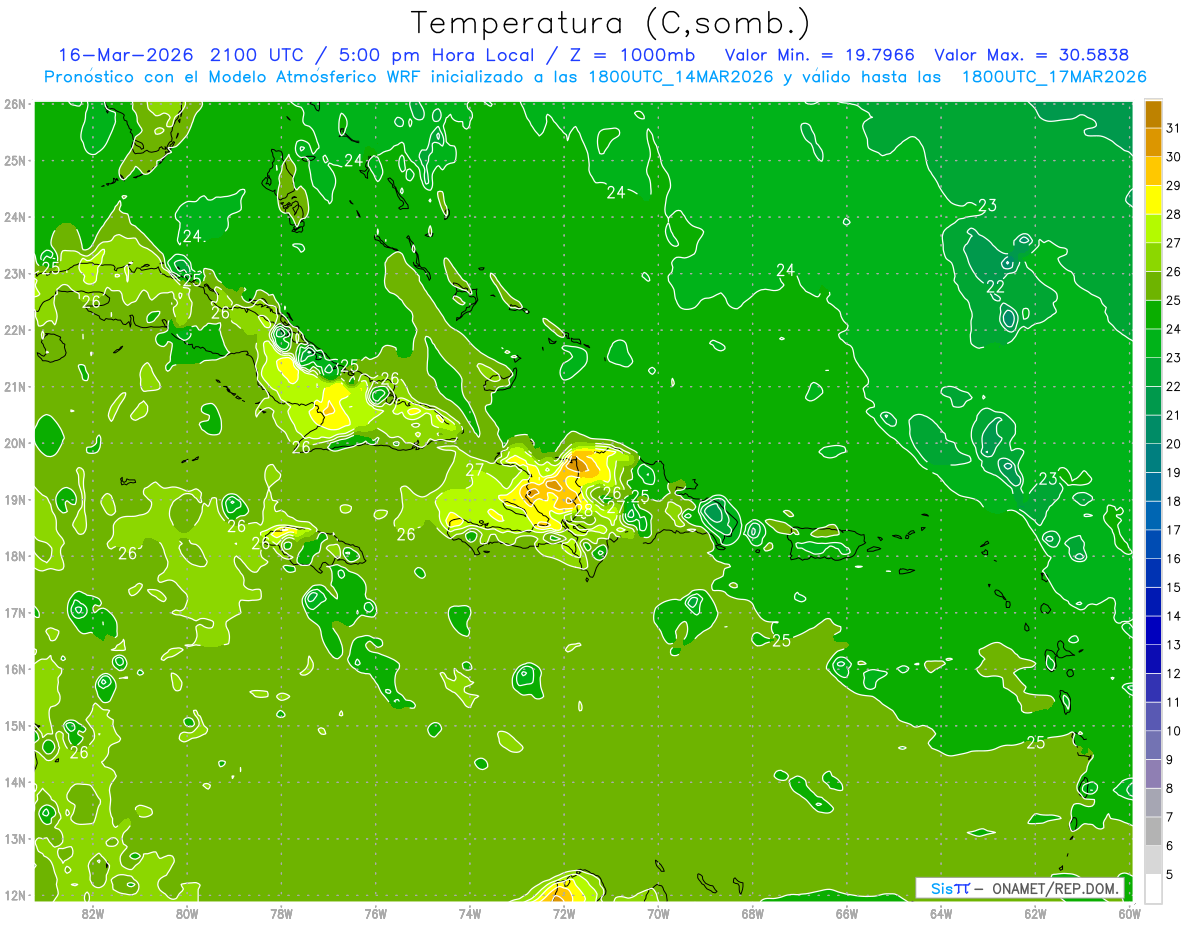Click the longitude axis label "66W"
This screenshot has height=927, width=1200.
point(847,913)
